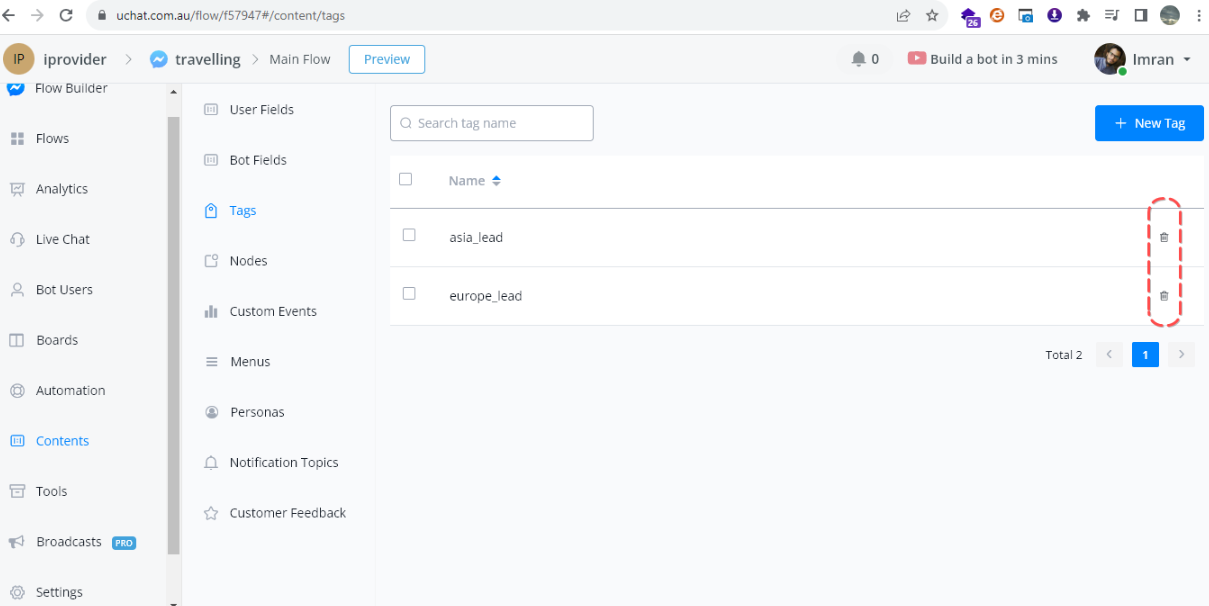The width and height of the screenshot is (1209, 606).
Task: Switch to the User Fields section
Action: (261, 110)
